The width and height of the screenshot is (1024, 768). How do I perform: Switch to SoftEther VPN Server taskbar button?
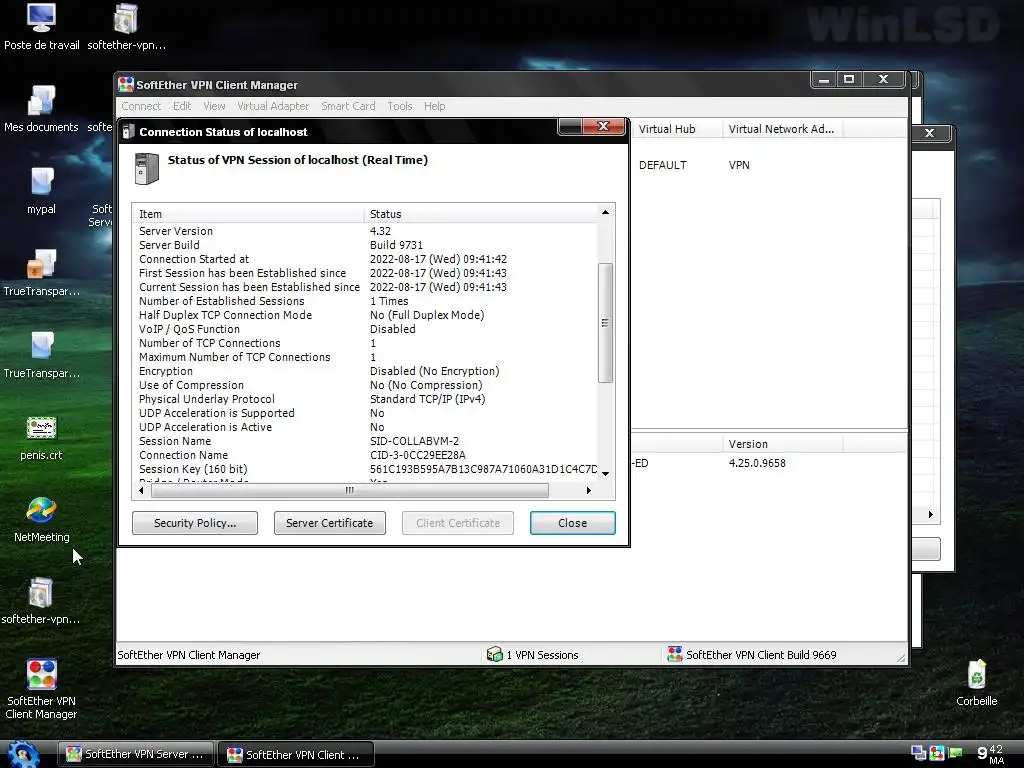136,754
